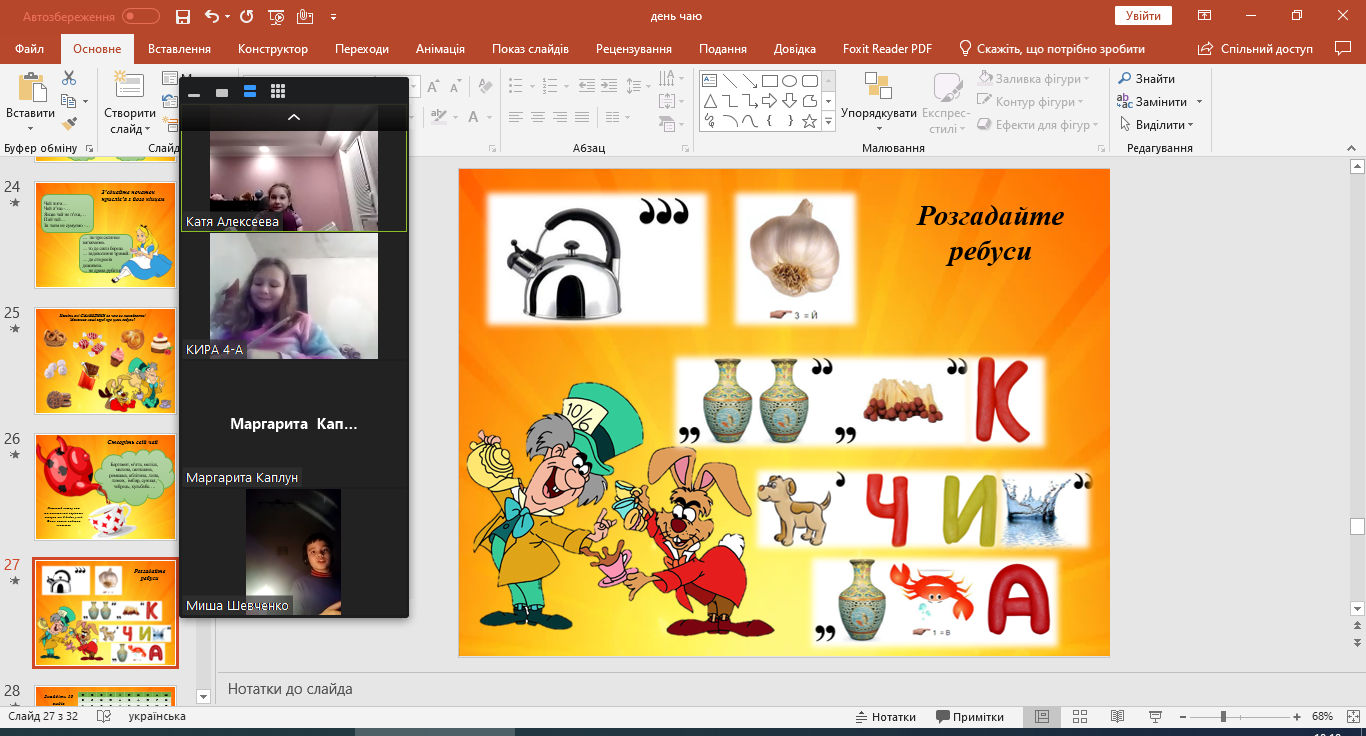1366x736 pixels.
Task: Open the Показ слайдів tab
Action: pos(530,49)
